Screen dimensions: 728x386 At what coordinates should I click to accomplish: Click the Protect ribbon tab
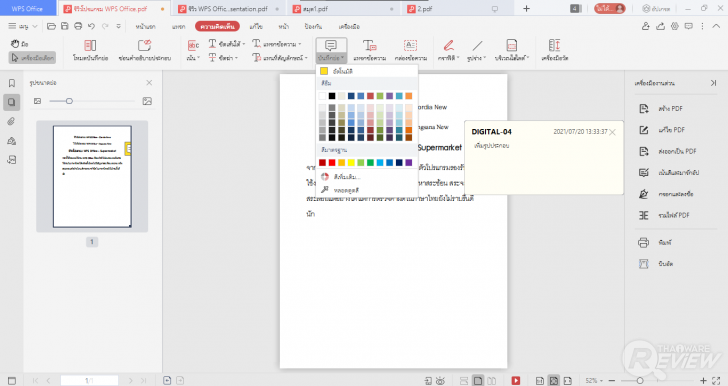coord(313,26)
